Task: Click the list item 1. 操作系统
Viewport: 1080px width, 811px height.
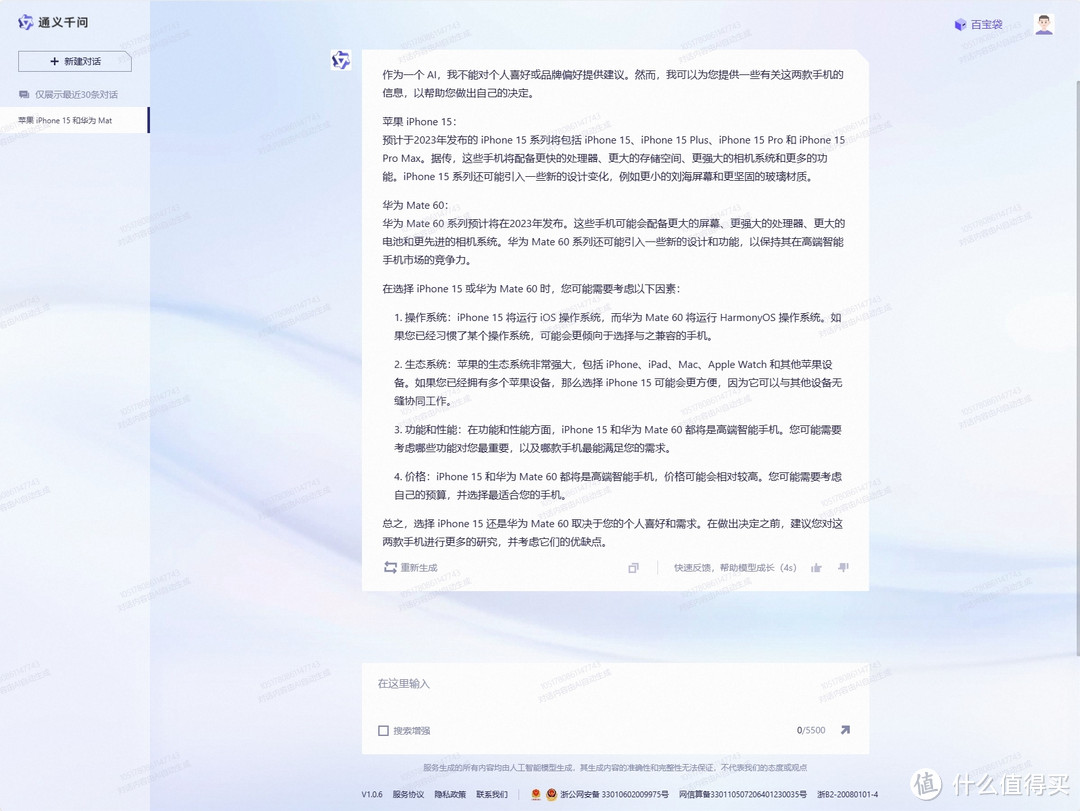Action: click(618, 327)
